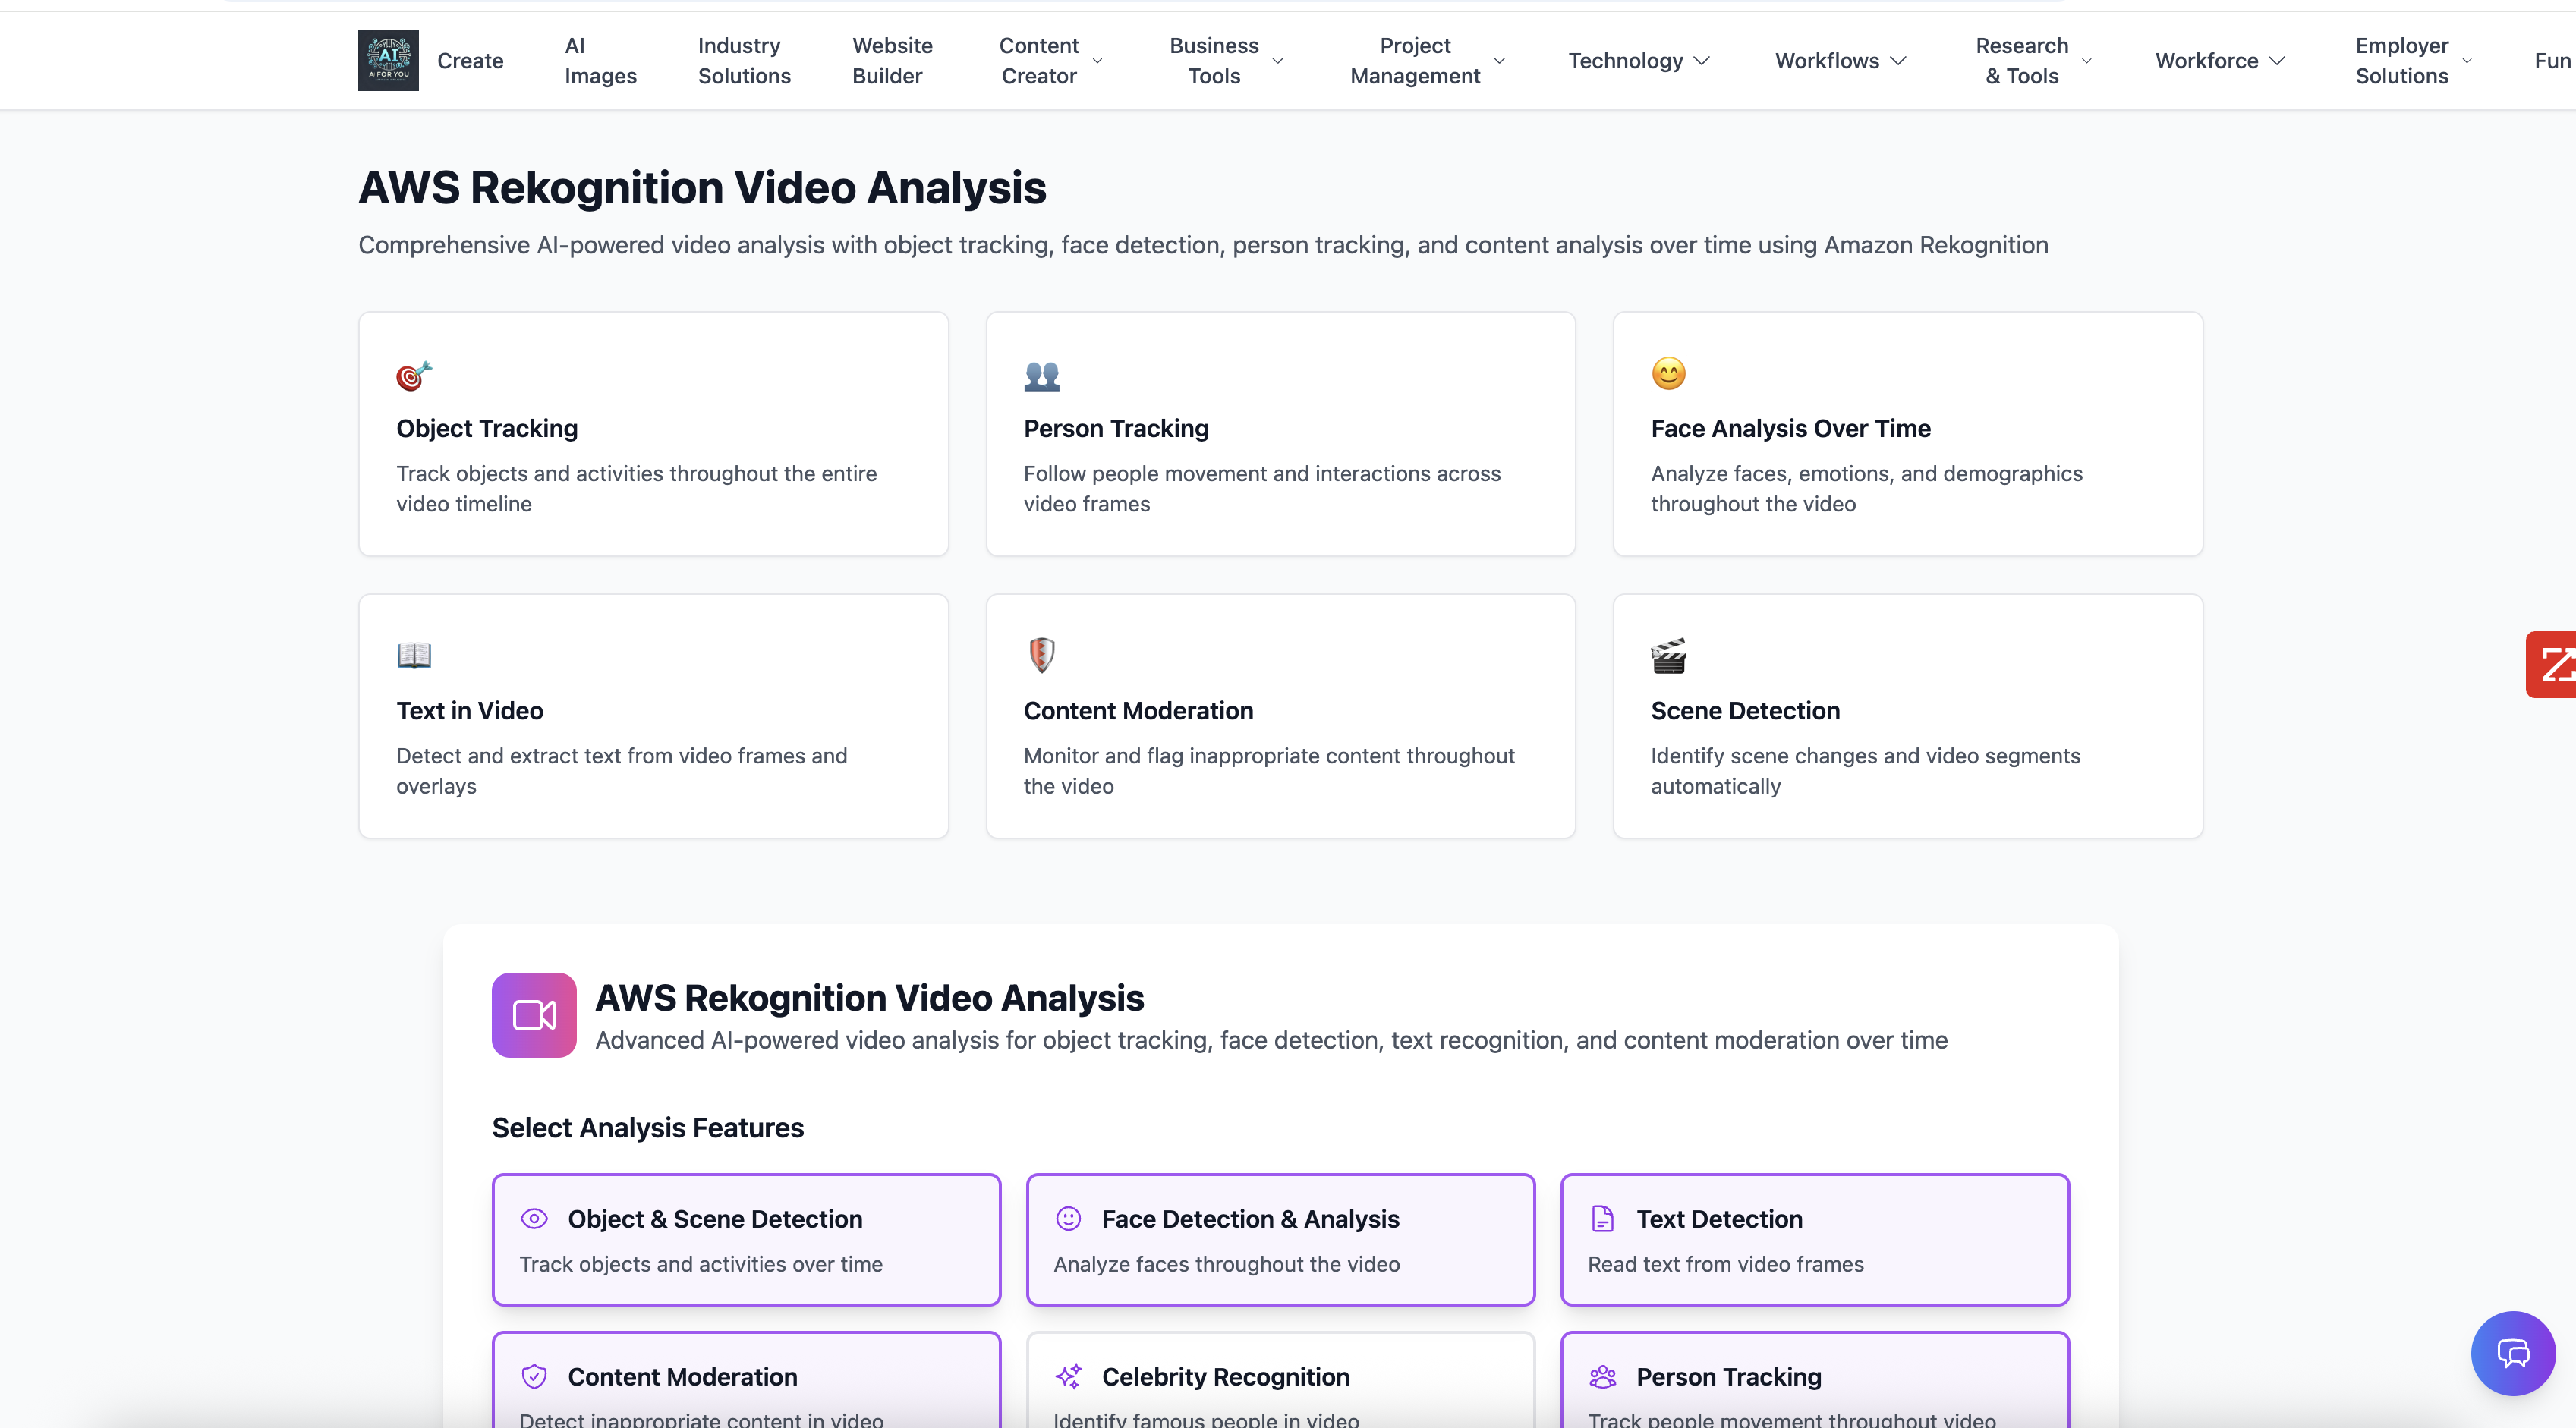This screenshot has width=2576, height=1428.
Task: Click the Create link
Action: [x=470, y=61]
